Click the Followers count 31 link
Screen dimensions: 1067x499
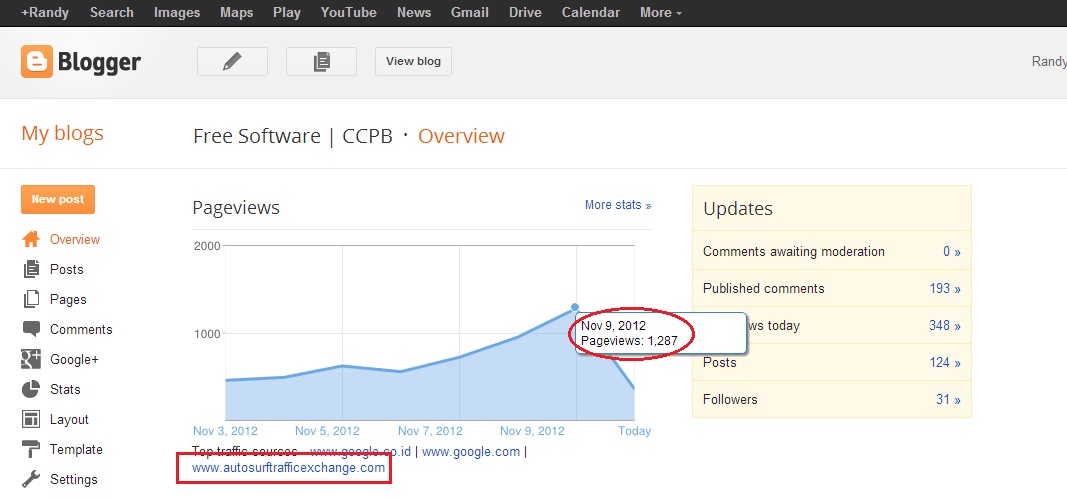[x=948, y=400]
